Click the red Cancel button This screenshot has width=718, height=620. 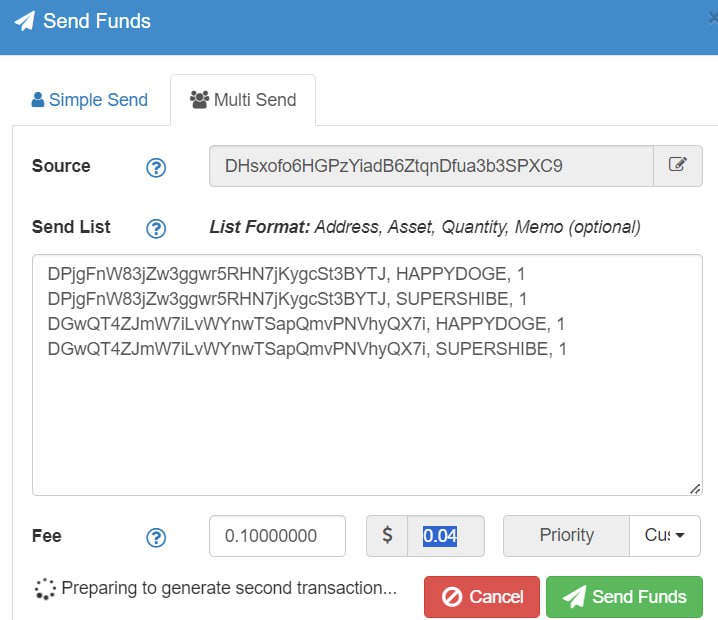point(482,597)
